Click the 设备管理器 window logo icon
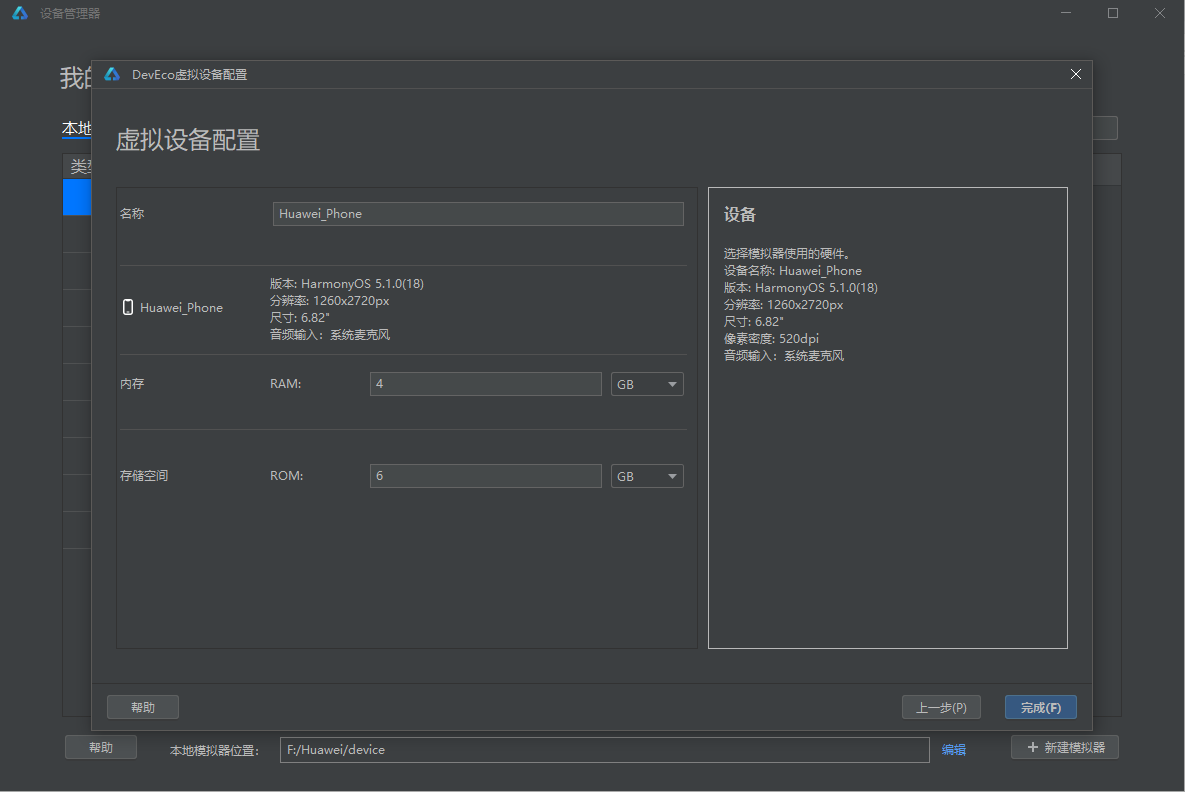1185x792 pixels. [20, 14]
